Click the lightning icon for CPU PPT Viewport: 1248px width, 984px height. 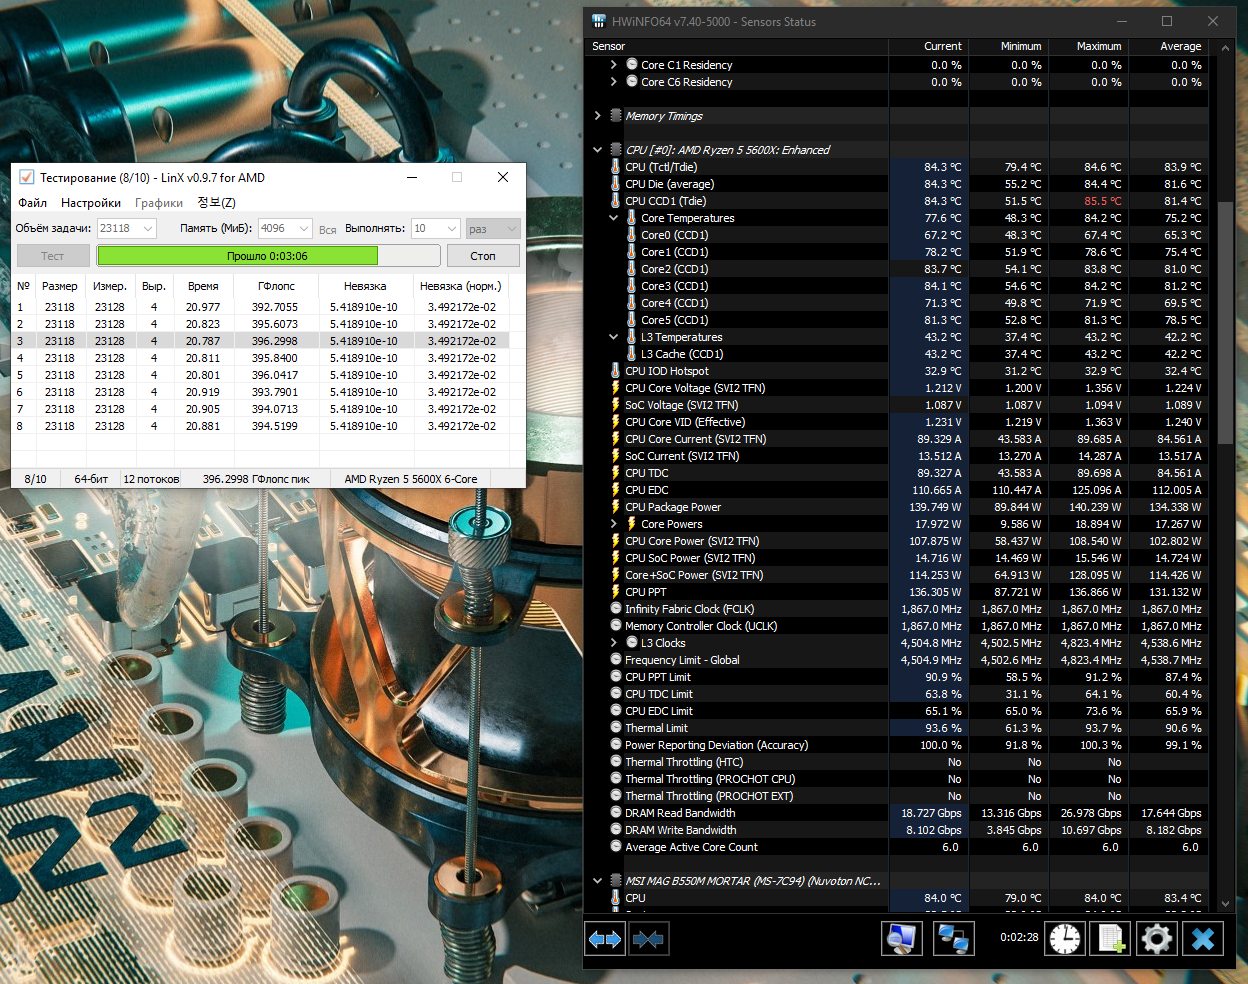click(616, 592)
